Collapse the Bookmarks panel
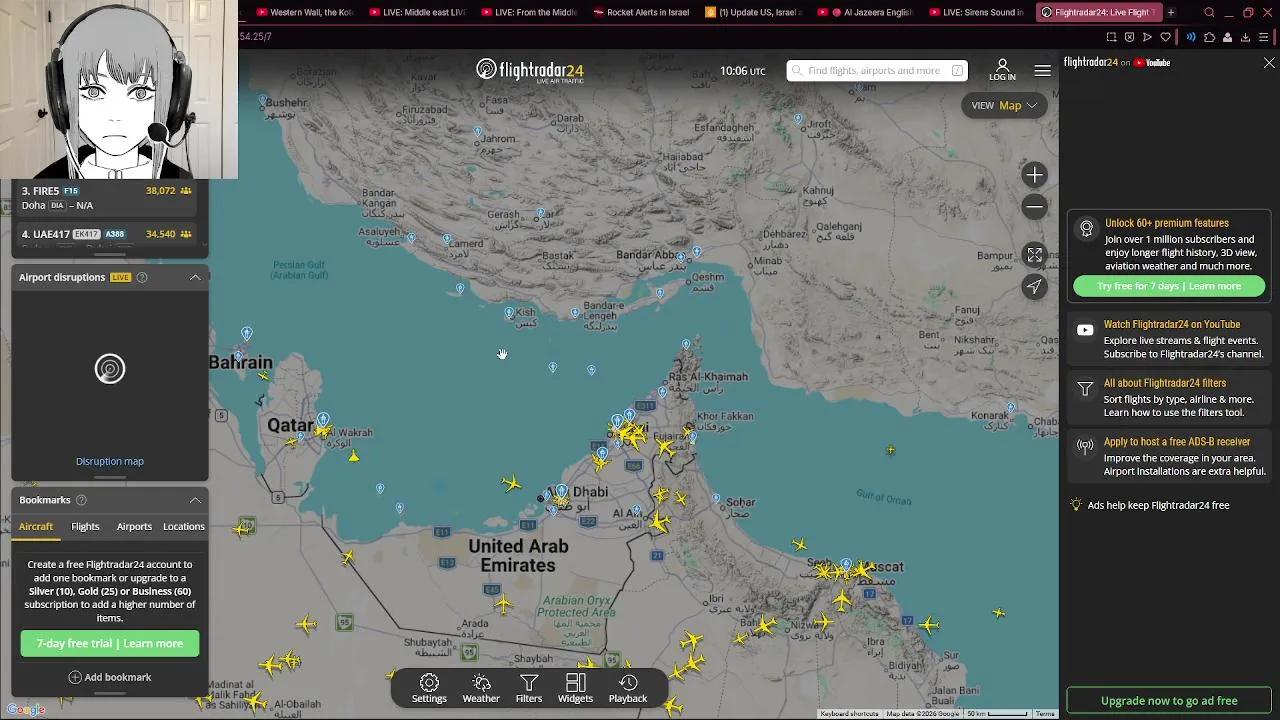Image resolution: width=1280 pixels, height=720 pixels. (x=195, y=500)
